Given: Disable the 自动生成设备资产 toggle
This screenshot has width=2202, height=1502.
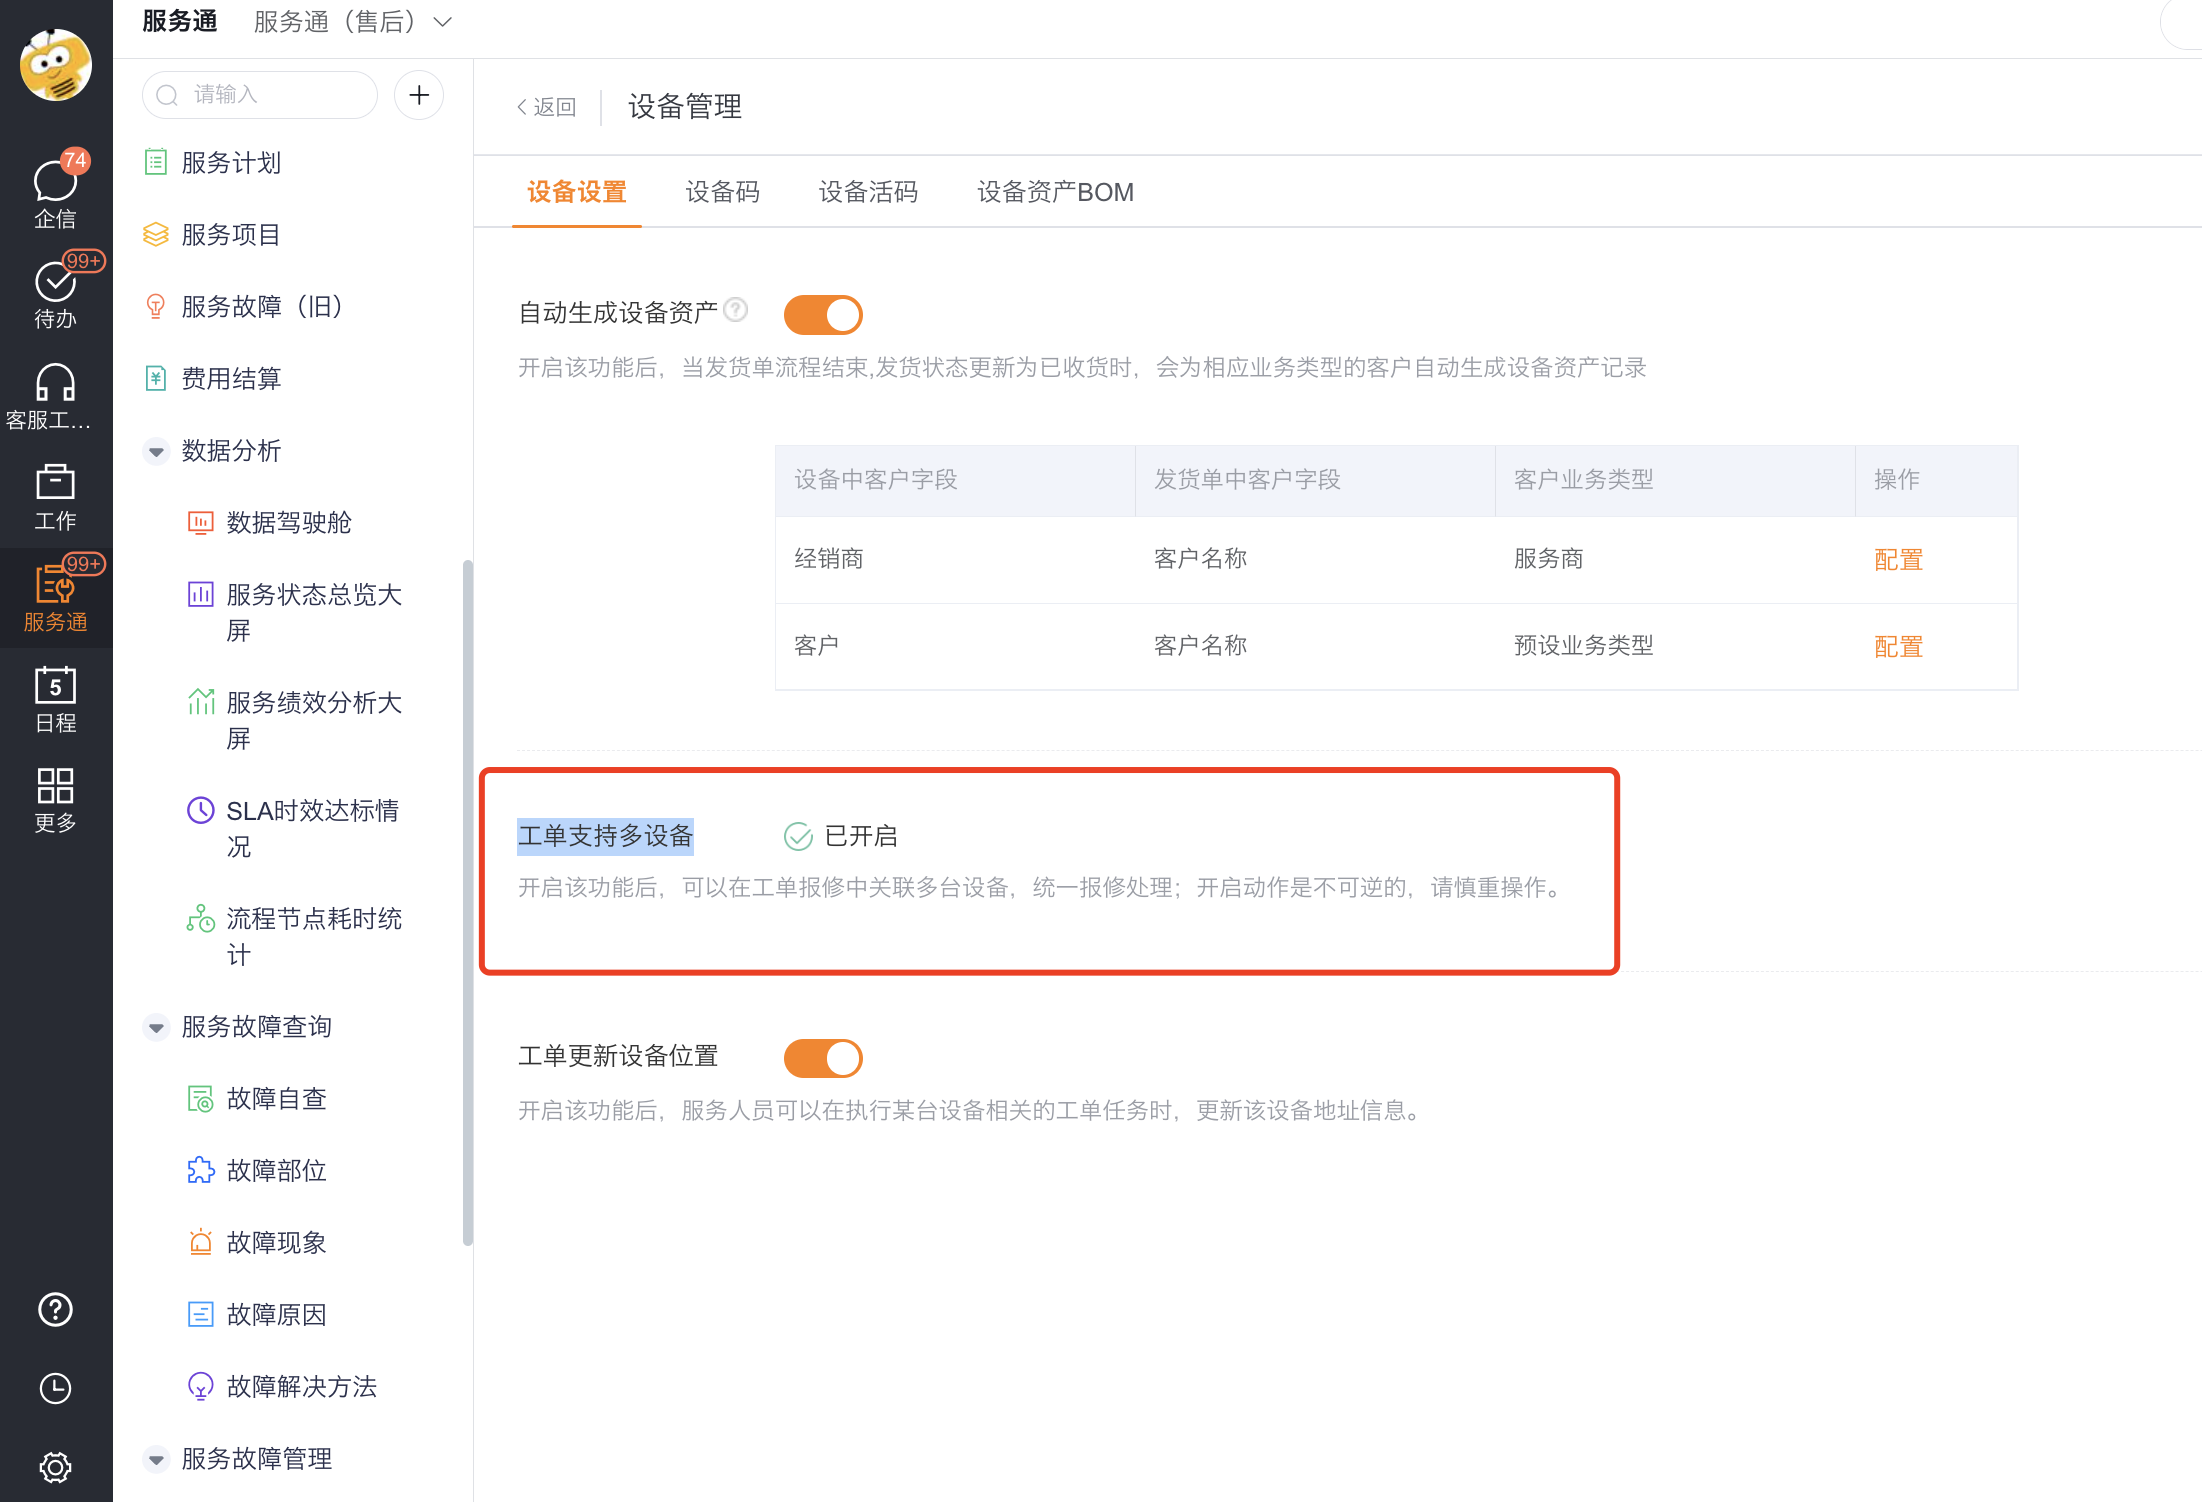Looking at the screenshot, I should coord(822,315).
